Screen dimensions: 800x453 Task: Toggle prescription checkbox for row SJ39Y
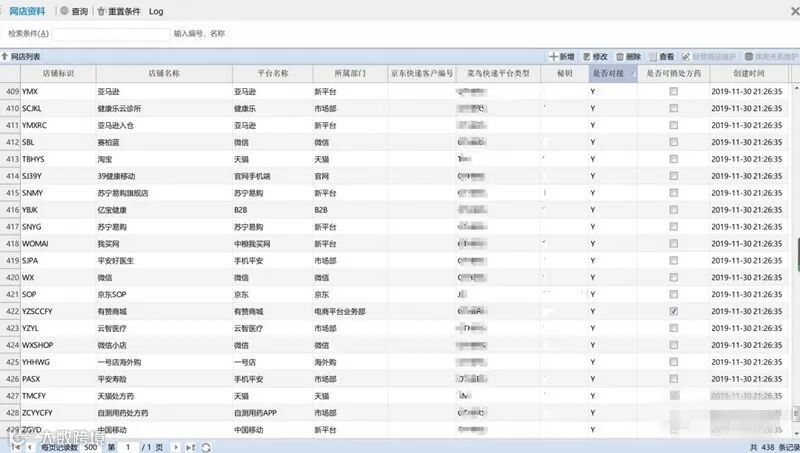tap(673, 176)
